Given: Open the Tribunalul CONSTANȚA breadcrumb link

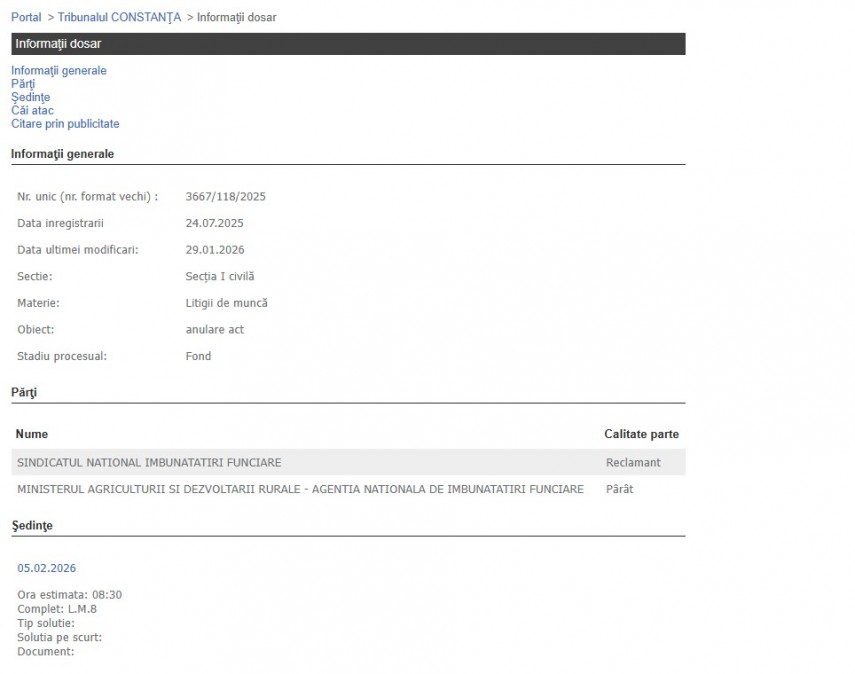Looking at the screenshot, I should point(119,17).
